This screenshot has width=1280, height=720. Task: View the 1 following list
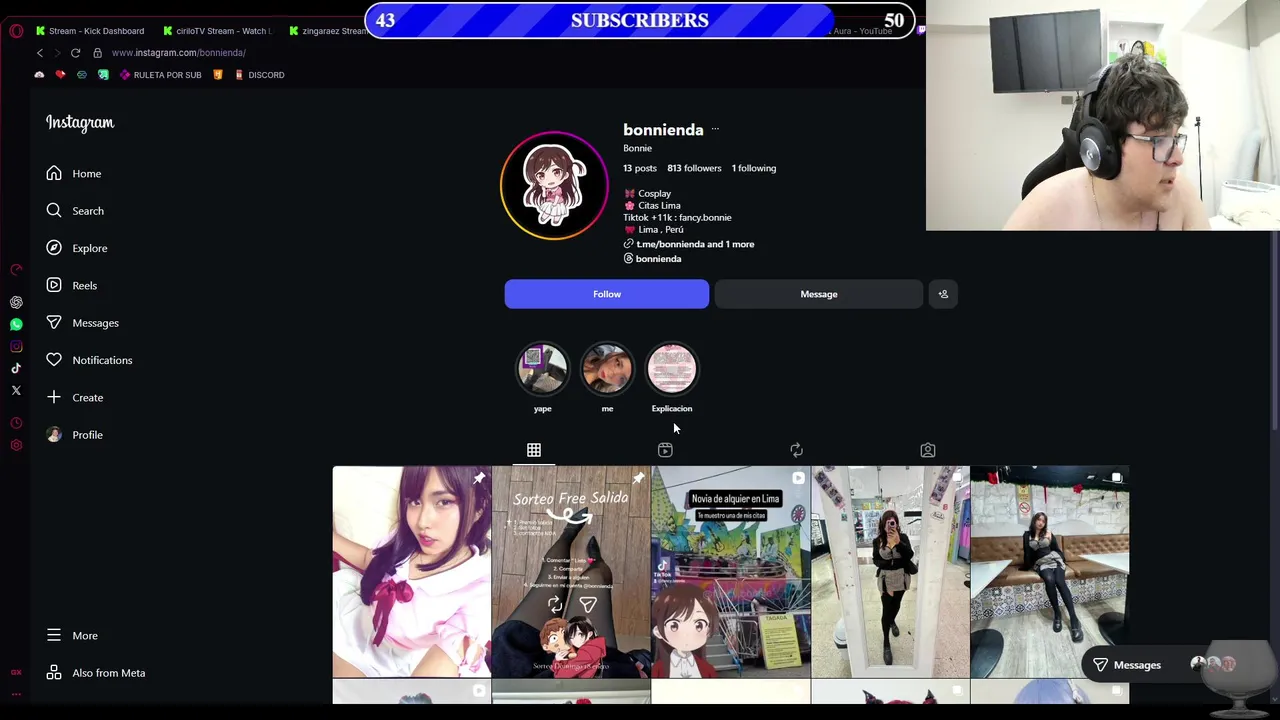(x=754, y=168)
